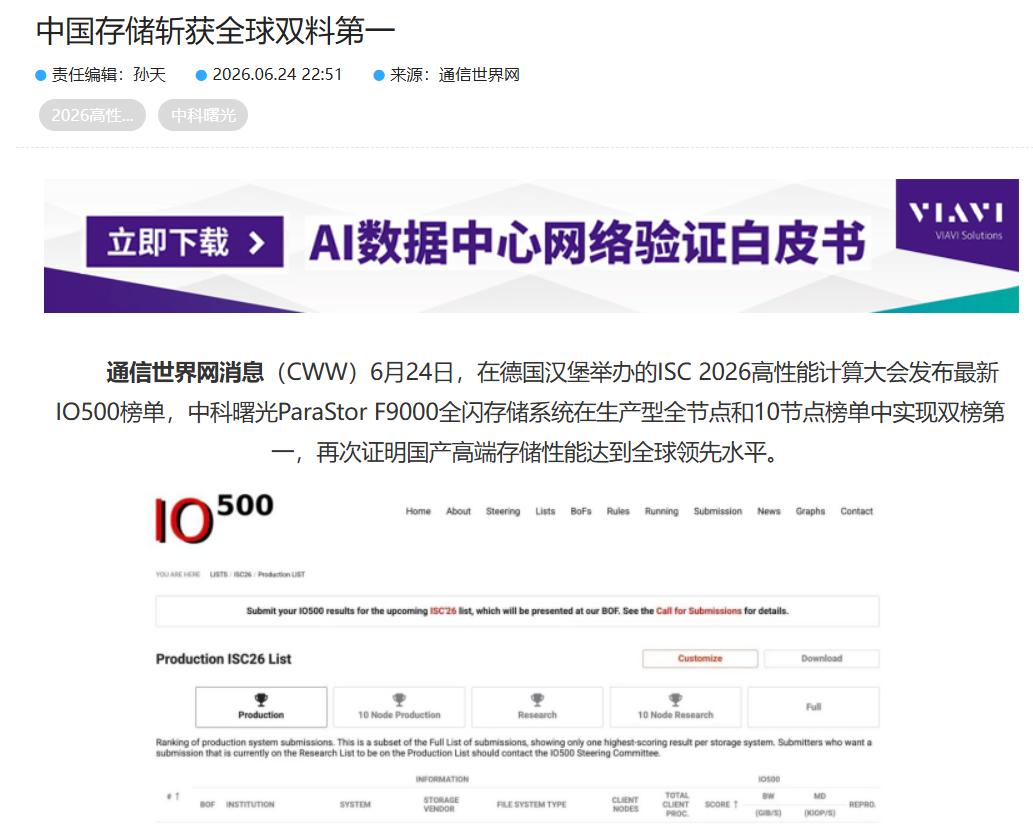Click the VIAVI Solutions logo
Viewport: 1033px width, 825px height.
(957, 221)
